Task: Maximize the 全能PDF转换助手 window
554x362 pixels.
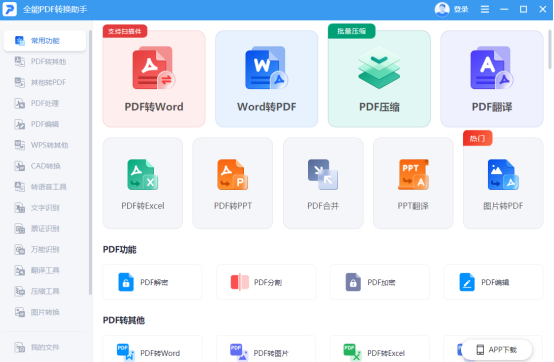Action: click(523, 9)
